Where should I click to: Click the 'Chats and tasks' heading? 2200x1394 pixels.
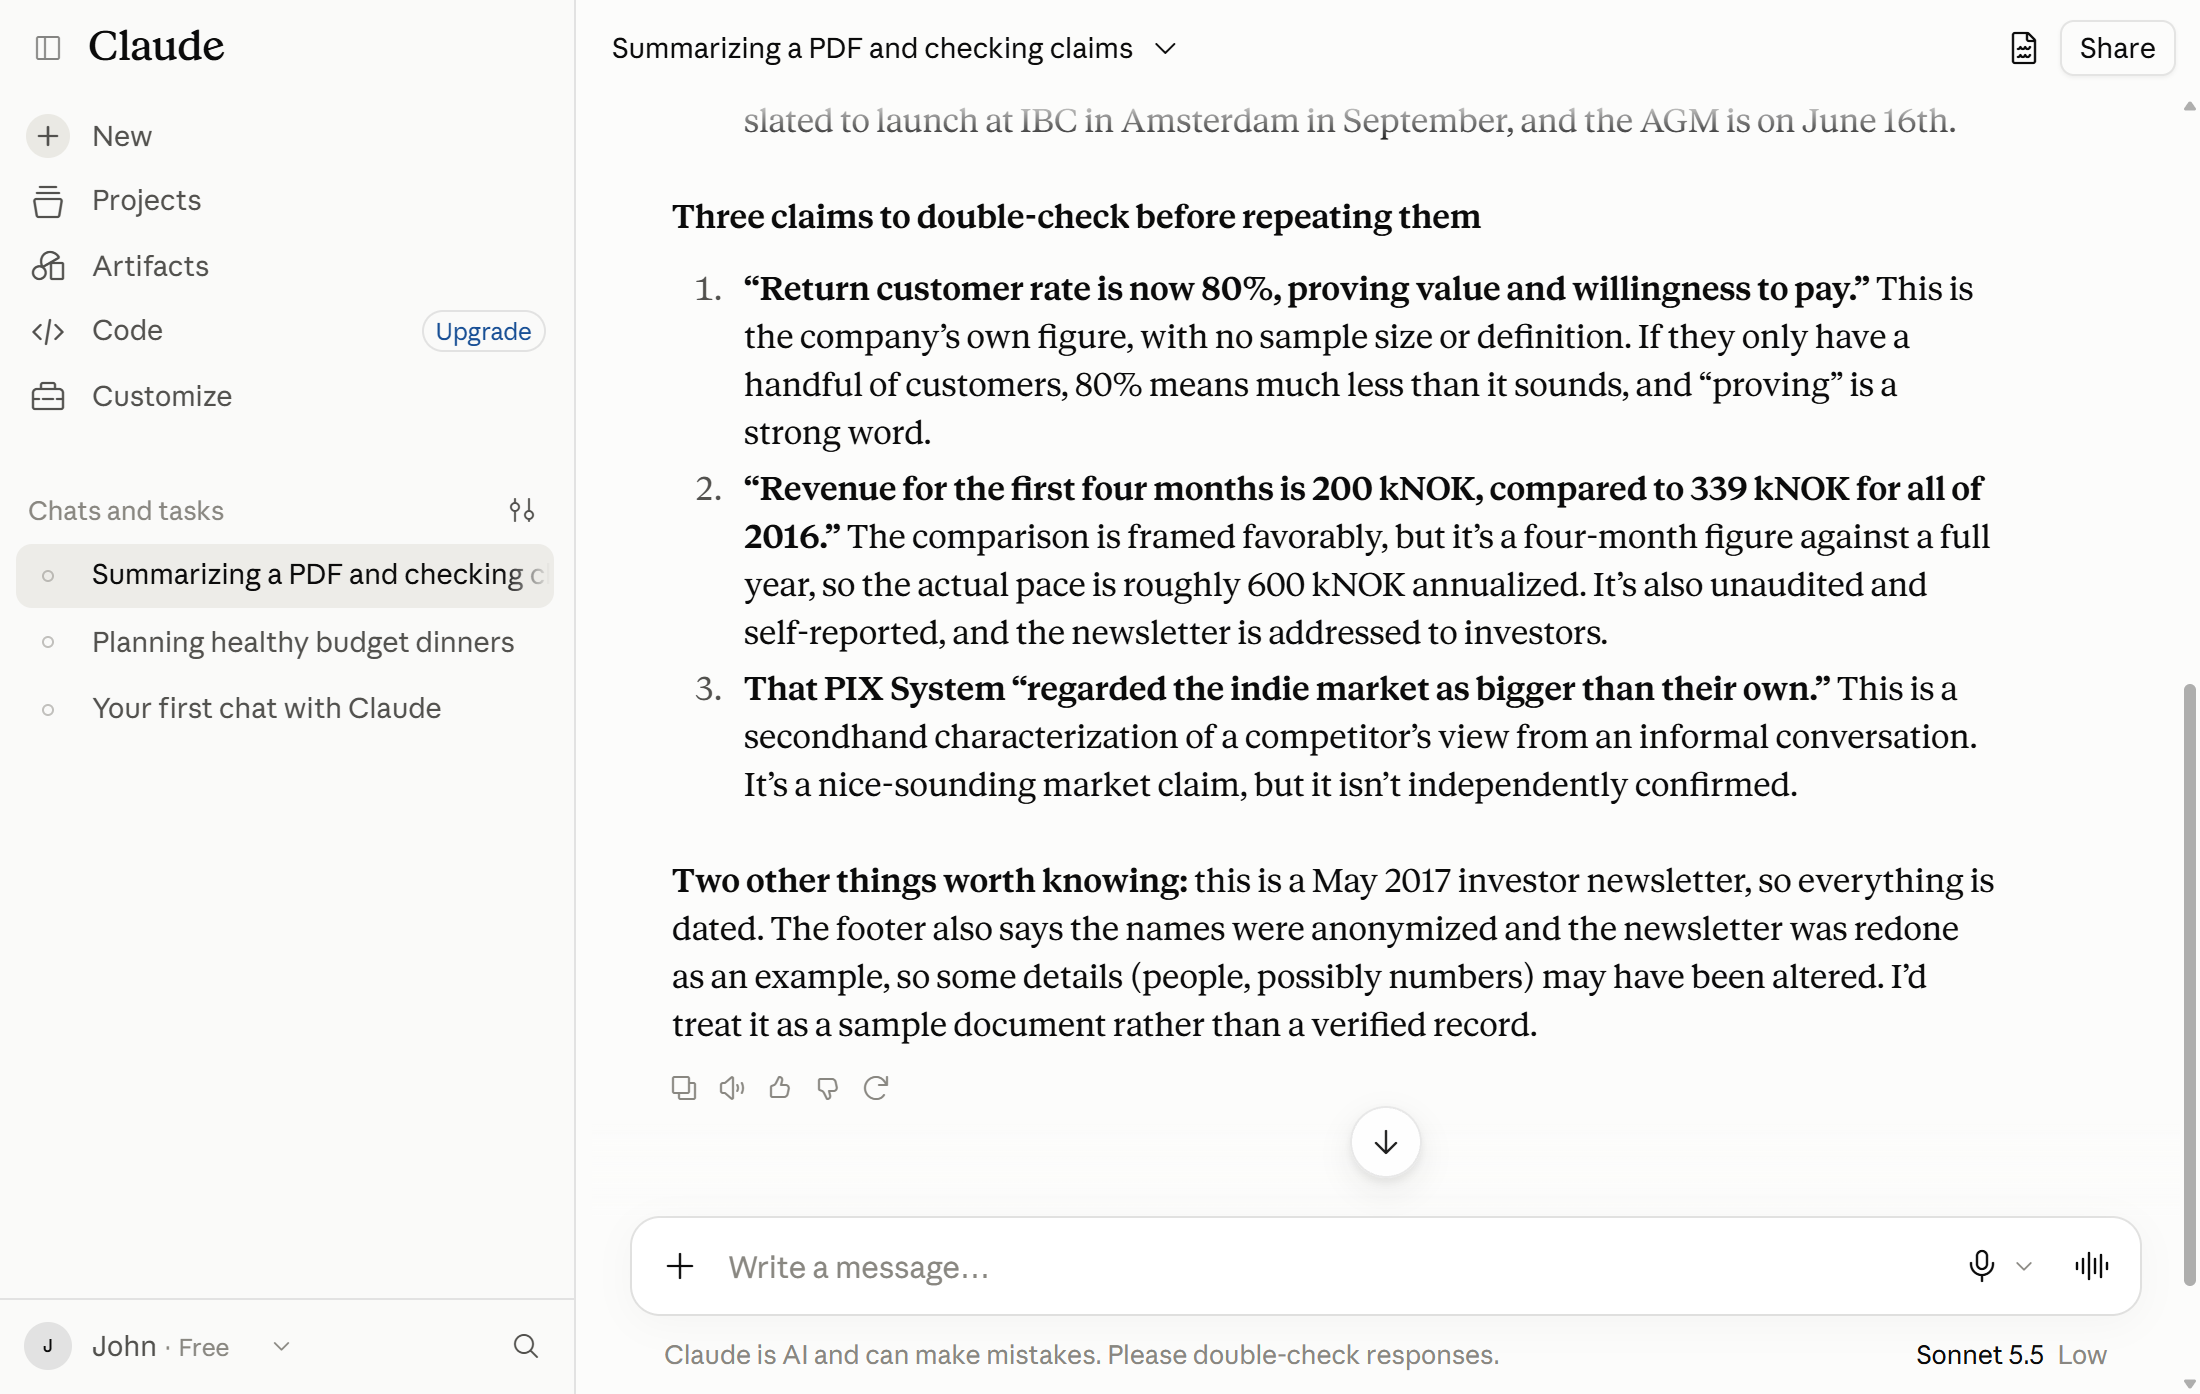click(x=126, y=511)
